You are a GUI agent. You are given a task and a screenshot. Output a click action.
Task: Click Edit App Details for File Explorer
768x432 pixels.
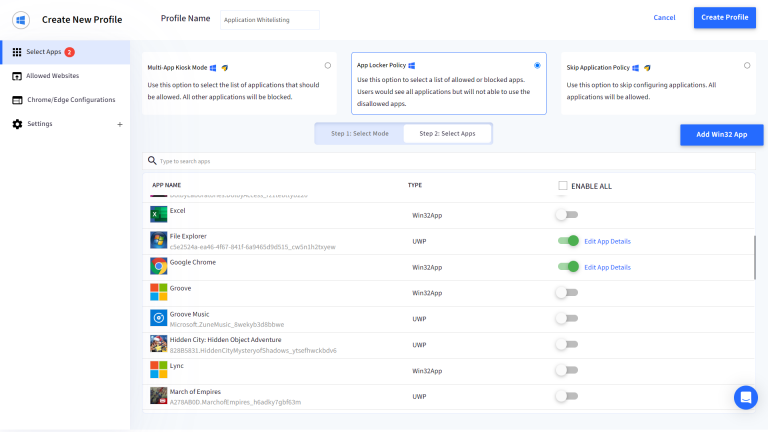[x=607, y=241]
